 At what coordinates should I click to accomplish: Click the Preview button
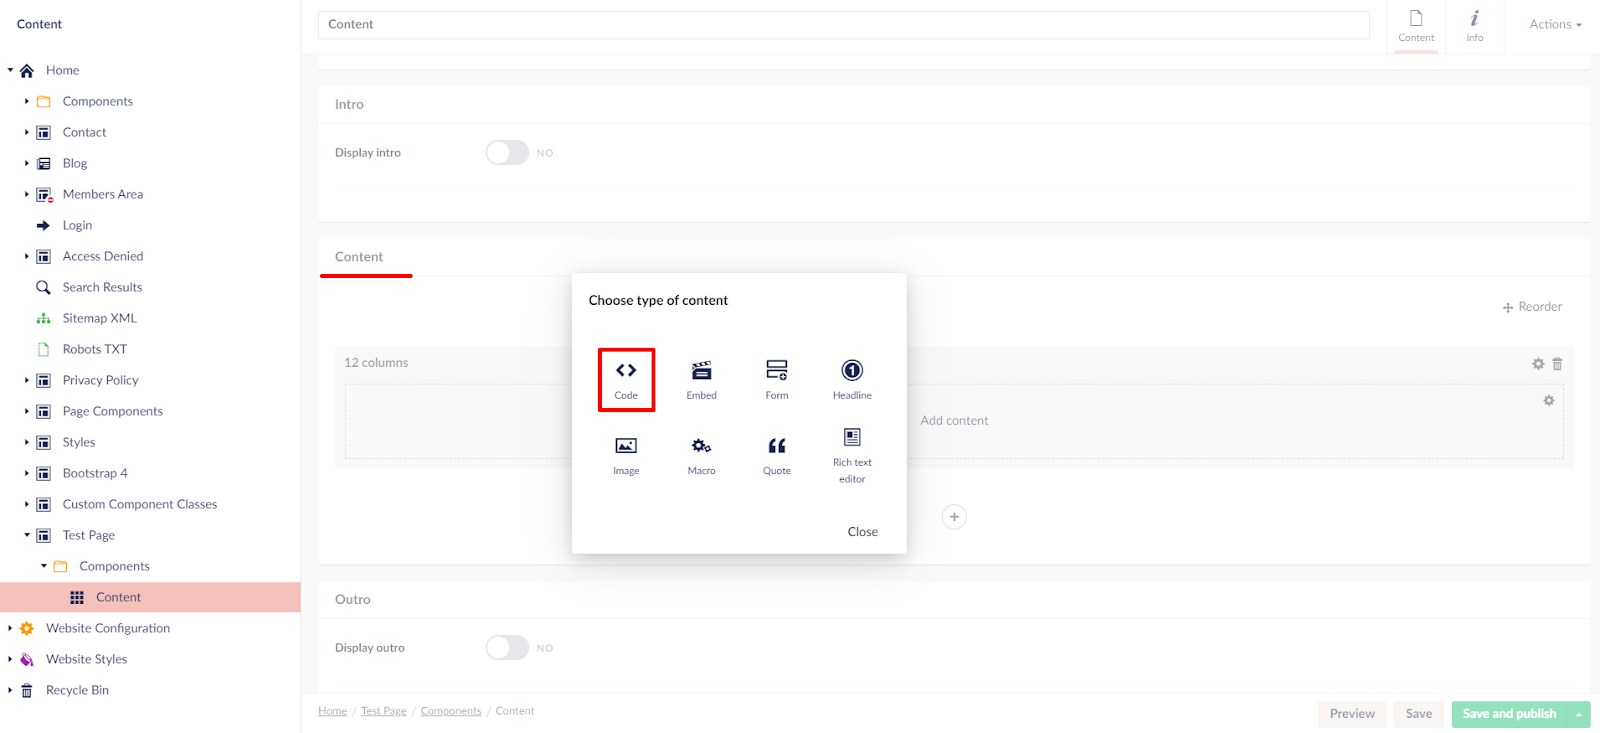pyautogui.click(x=1352, y=714)
